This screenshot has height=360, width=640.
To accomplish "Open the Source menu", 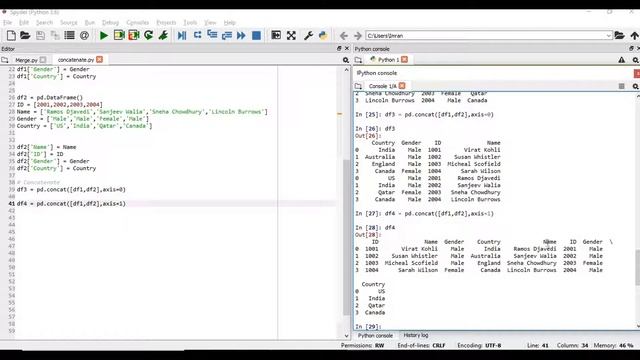I will coord(69,22).
